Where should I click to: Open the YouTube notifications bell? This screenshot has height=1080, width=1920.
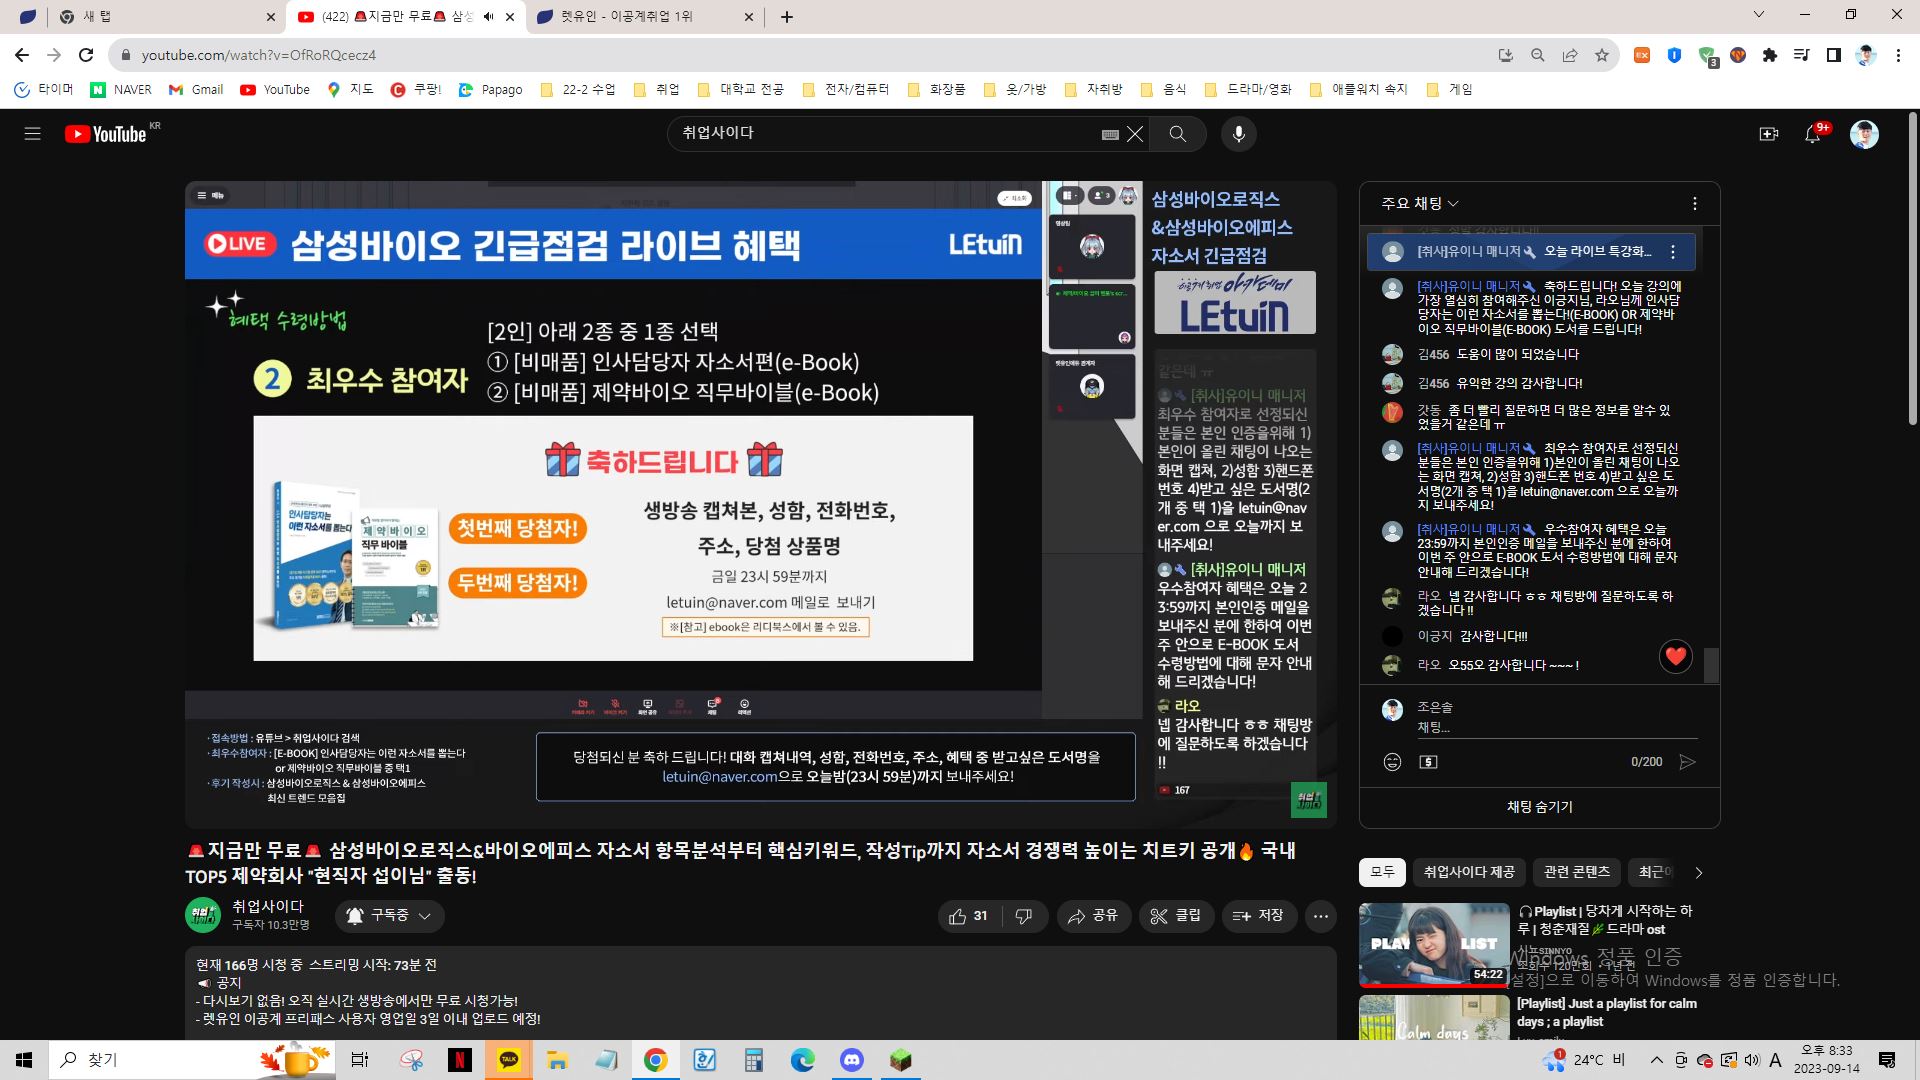(1812, 134)
